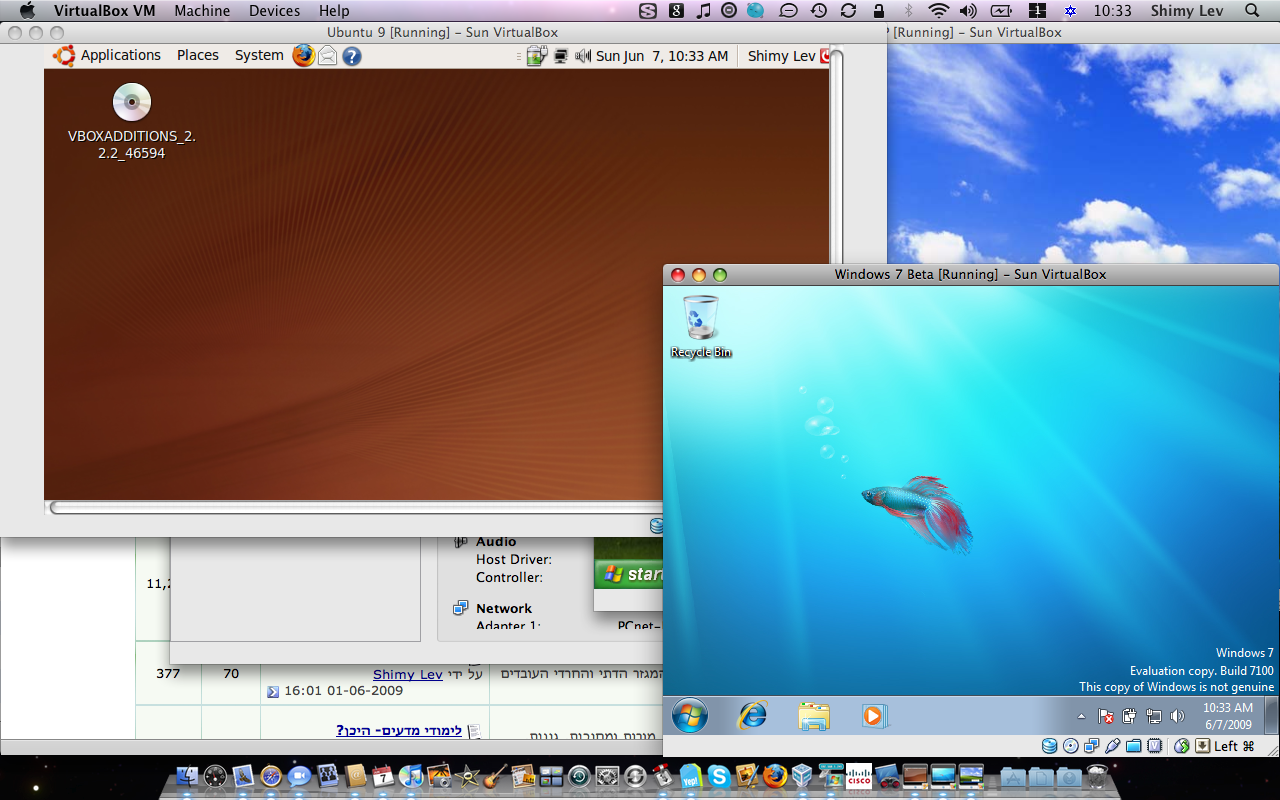
Task: Open the Machine menu
Action: point(202,11)
